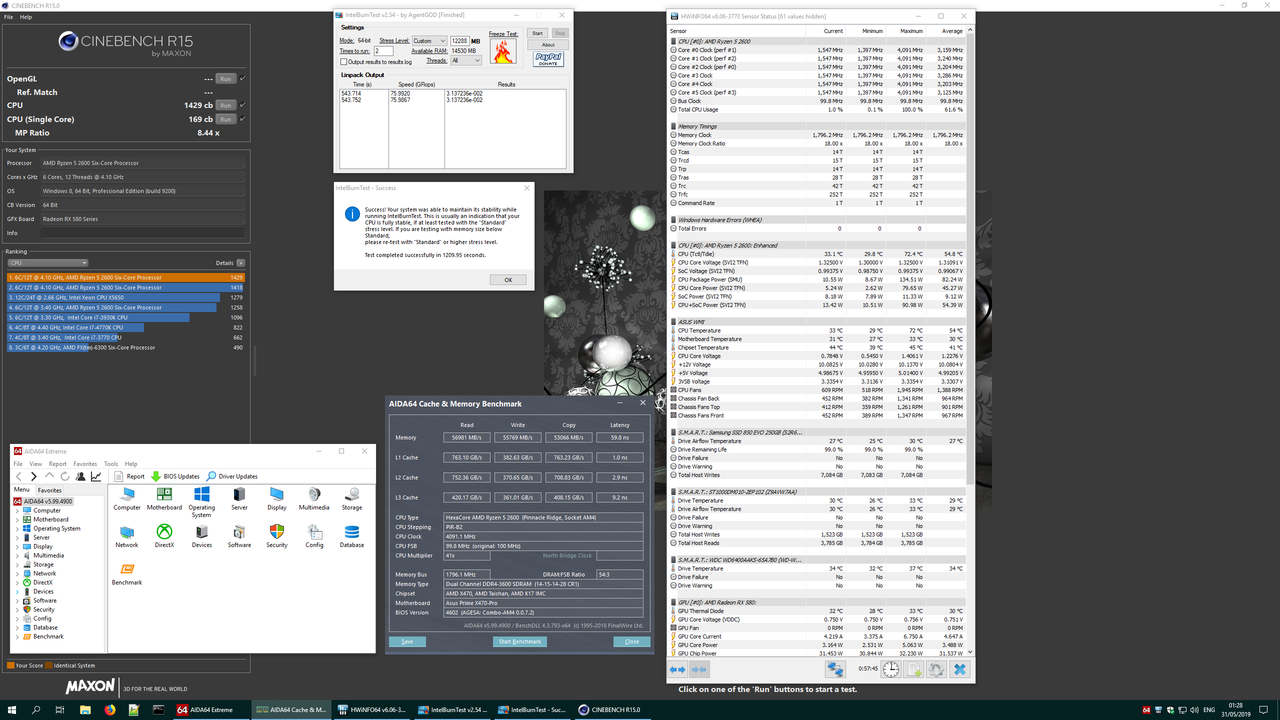Click HWiNFO expand columns arrows icon
This screenshot has width=1280, height=720.
[677, 669]
